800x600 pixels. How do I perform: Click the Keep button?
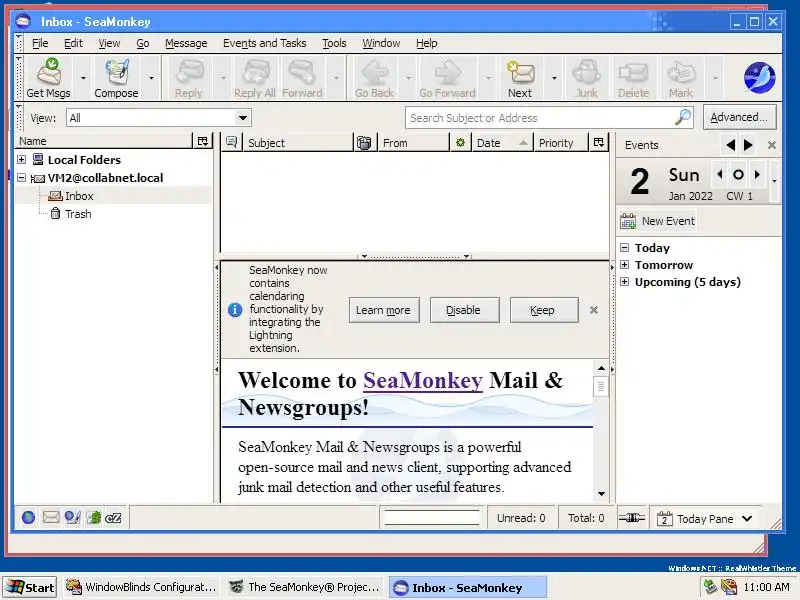pos(543,310)
